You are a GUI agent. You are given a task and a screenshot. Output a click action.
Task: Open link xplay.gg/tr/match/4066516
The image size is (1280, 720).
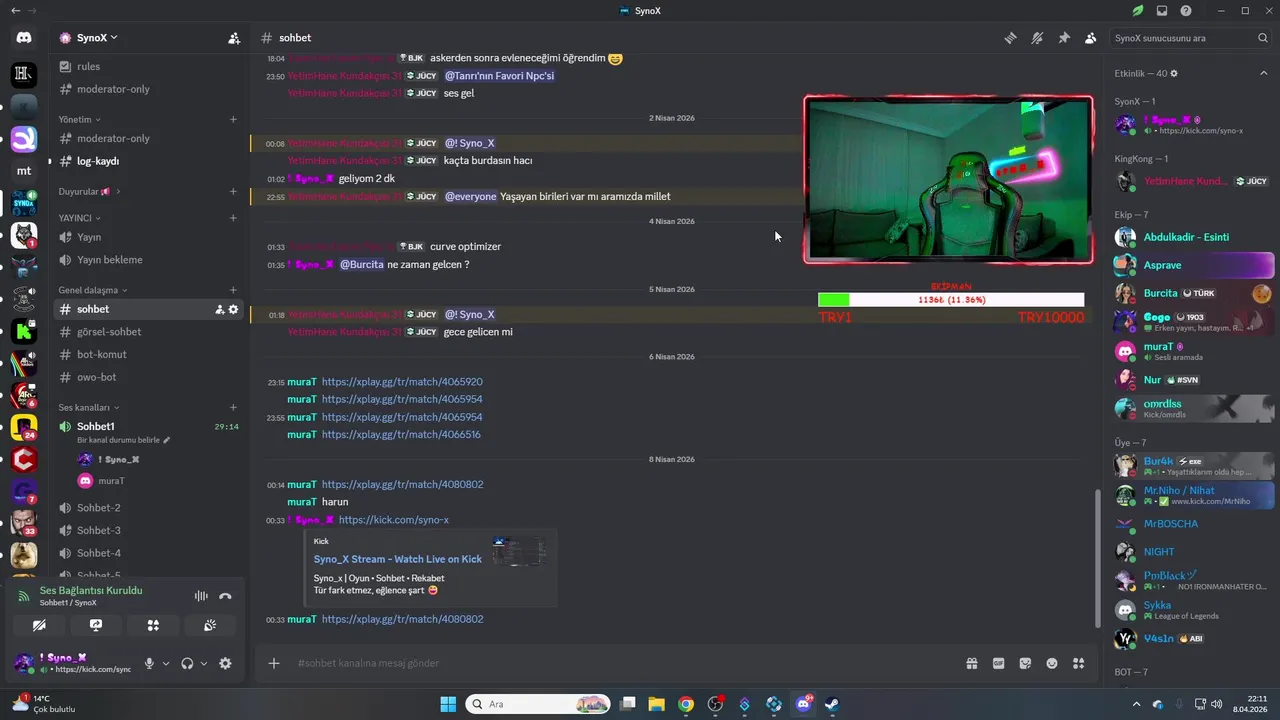click(x=401, y=435)
